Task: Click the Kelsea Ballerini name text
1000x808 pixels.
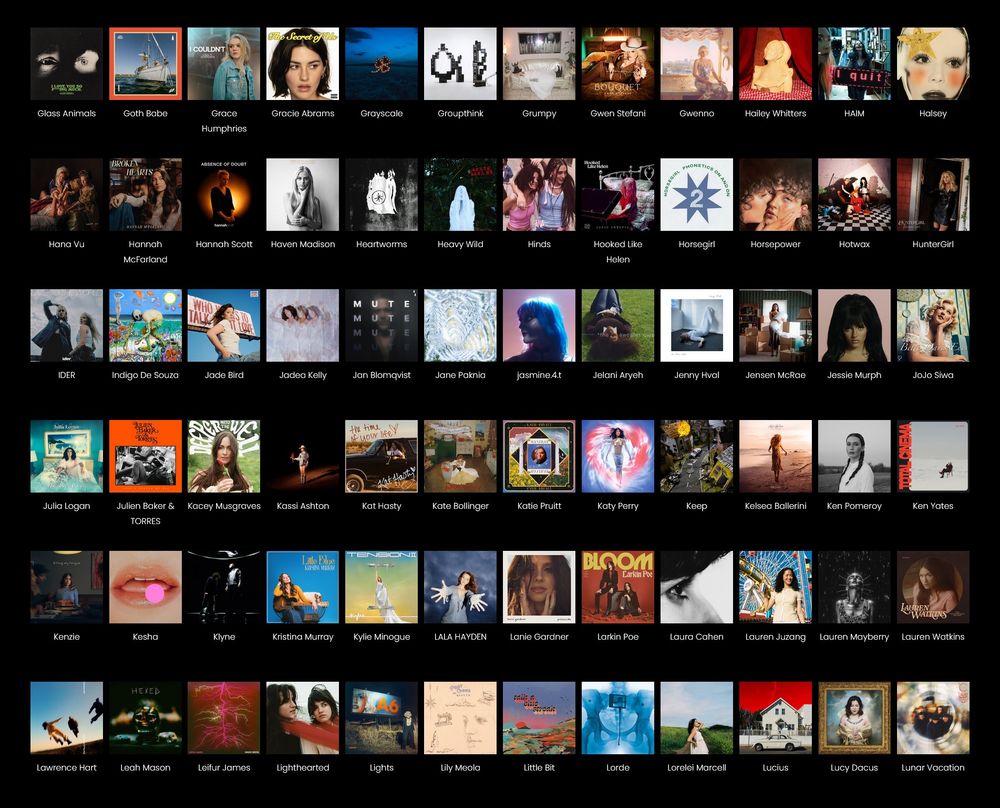Action: 776,506
